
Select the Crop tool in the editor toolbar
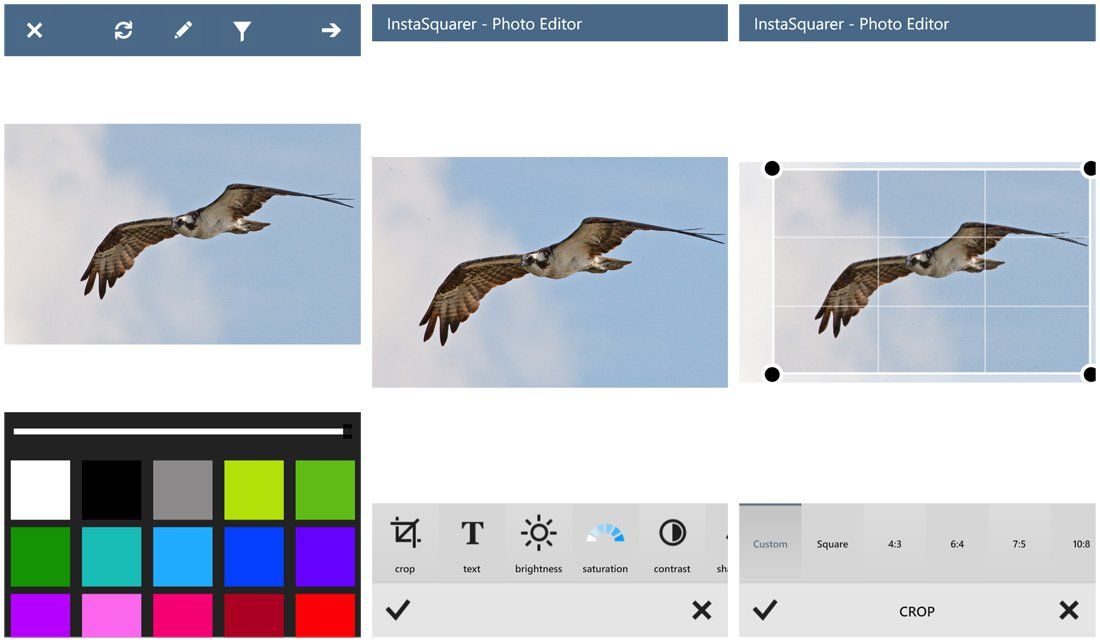[x=405, y=541]
